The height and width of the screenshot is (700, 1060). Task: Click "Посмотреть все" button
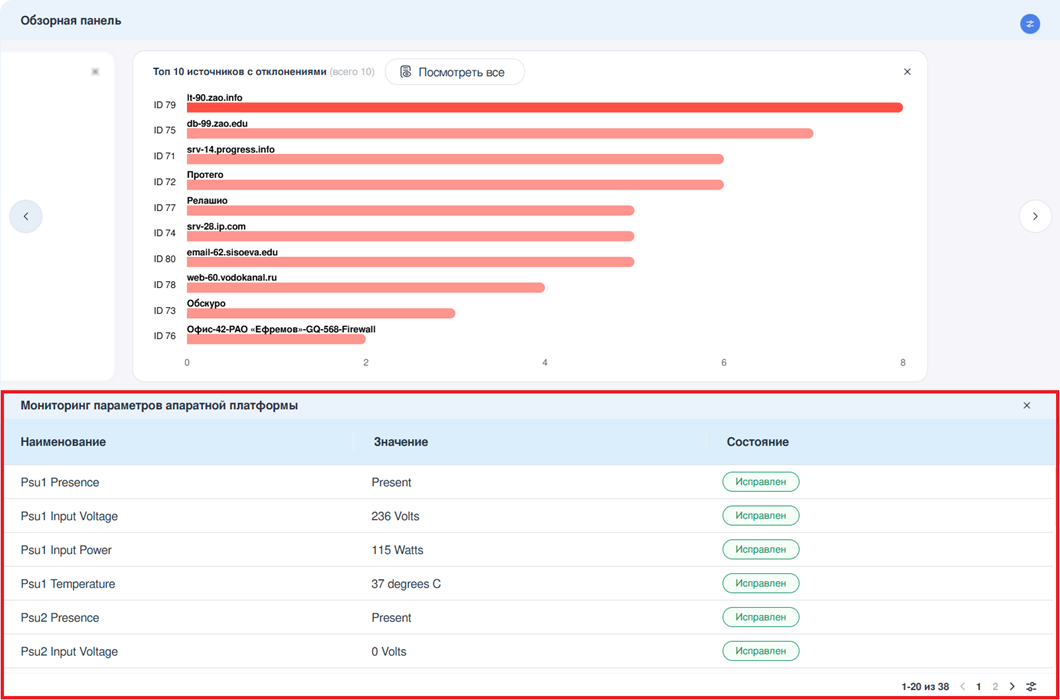point(454,72)
